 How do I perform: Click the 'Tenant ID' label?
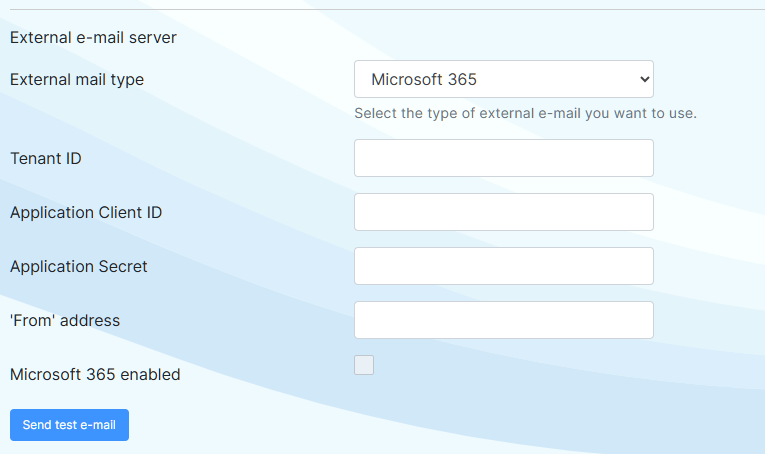(x=46, y=158)
